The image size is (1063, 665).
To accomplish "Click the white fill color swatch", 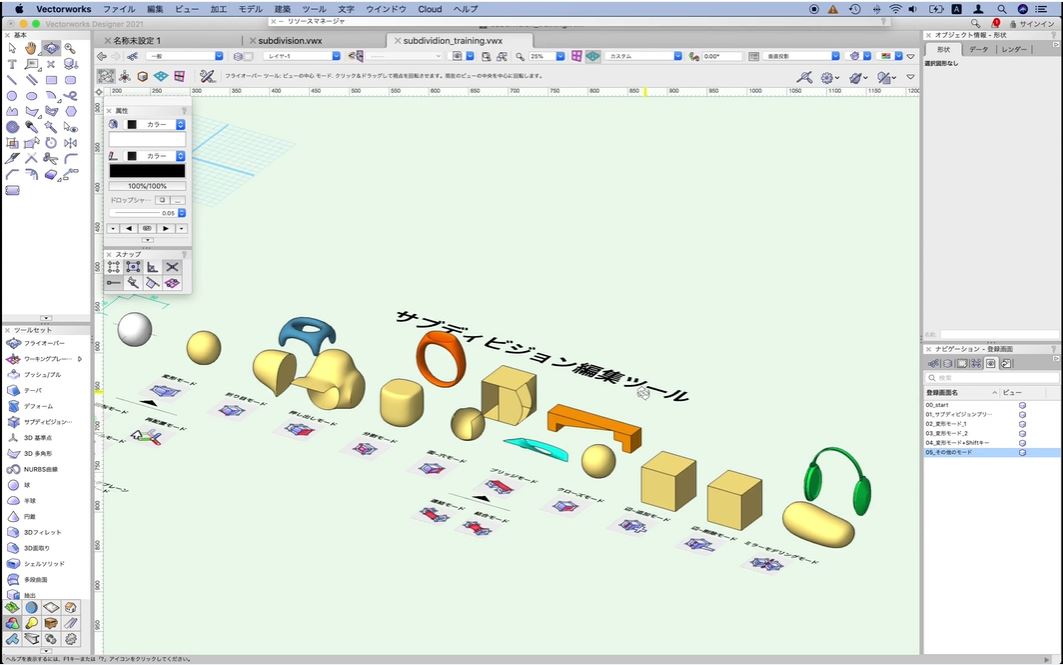I will 147,139.
